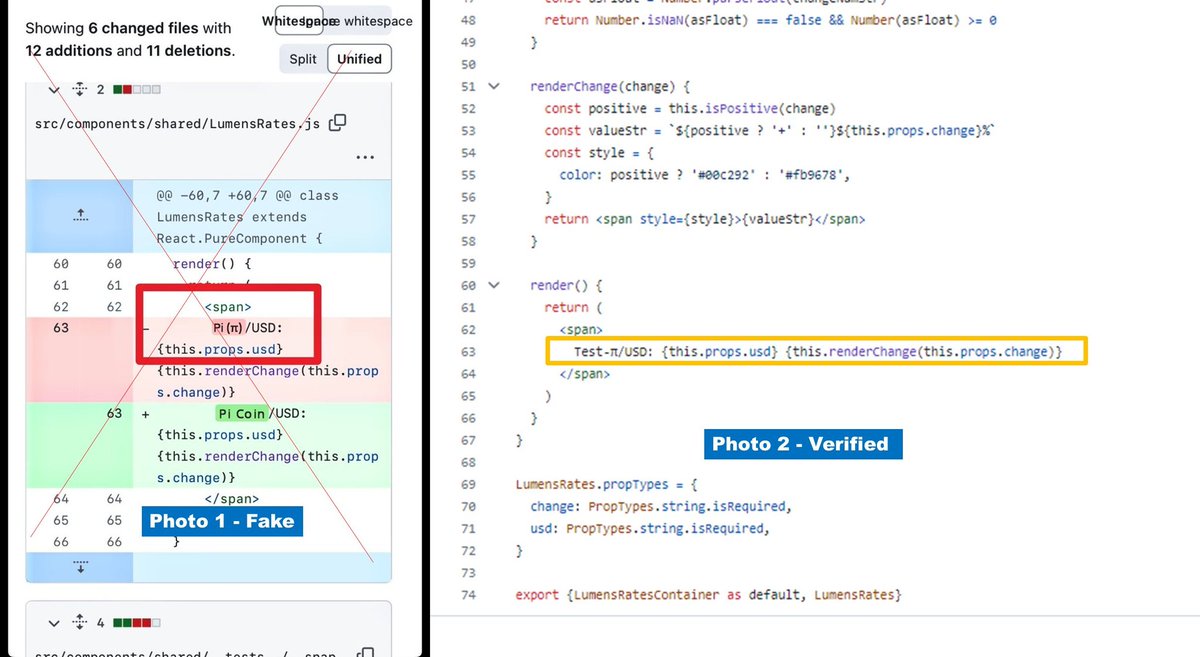The height and width of the screenshot is (657, 1200).
Task: Click the 'const style = {' code line
Action: [x=599, y=153]
